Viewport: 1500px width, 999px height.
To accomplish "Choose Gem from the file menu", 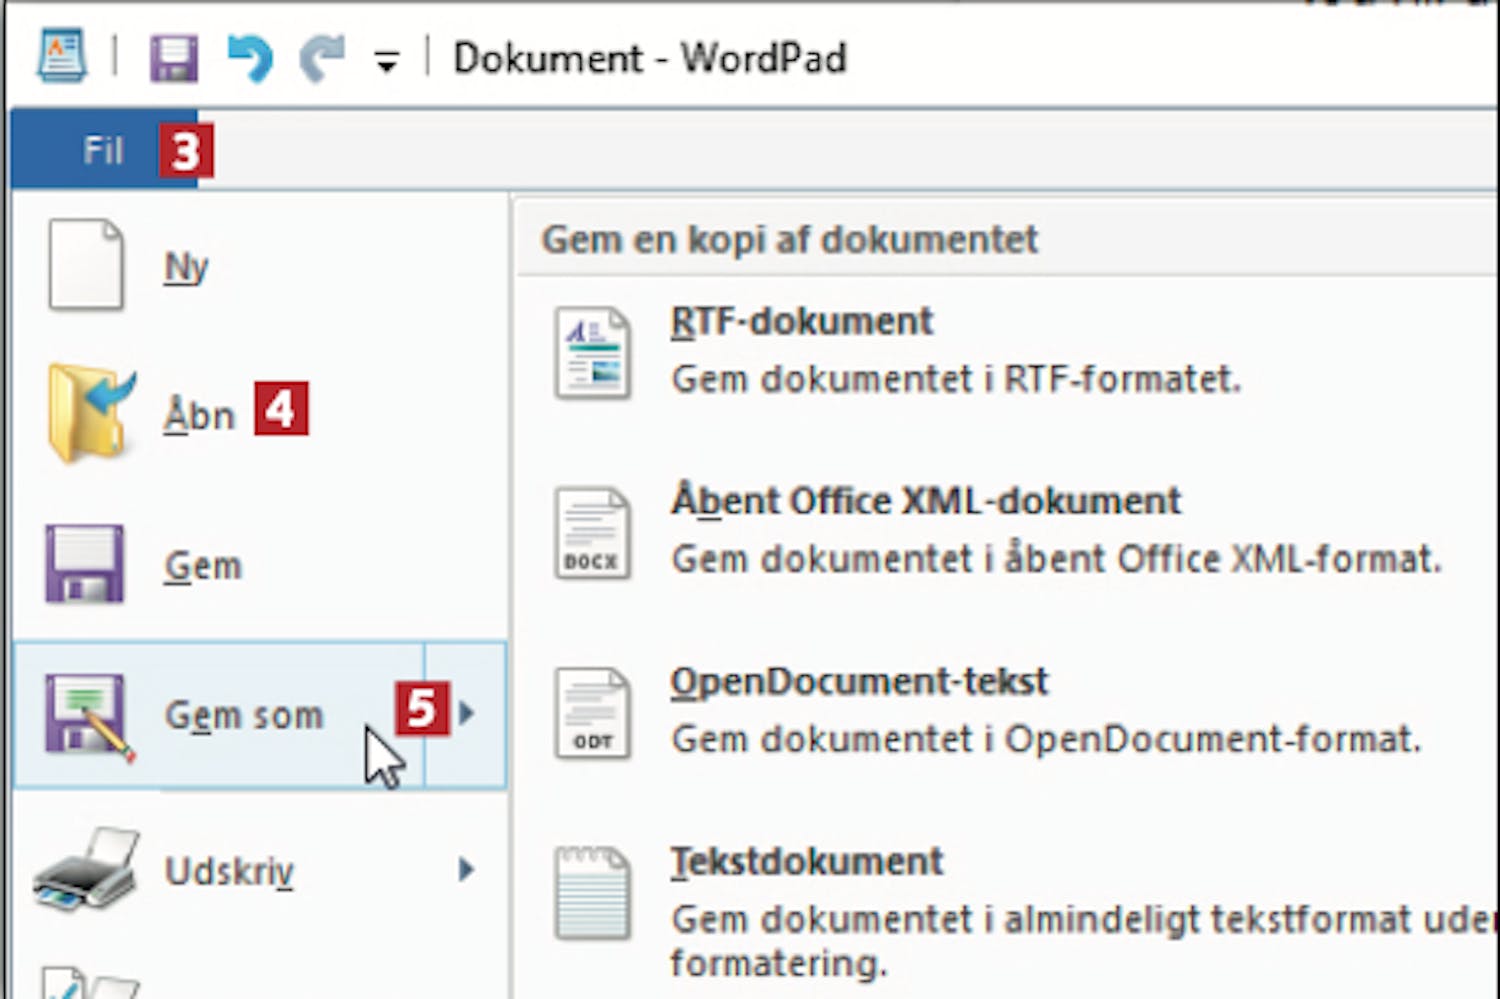I will point(203,566).
